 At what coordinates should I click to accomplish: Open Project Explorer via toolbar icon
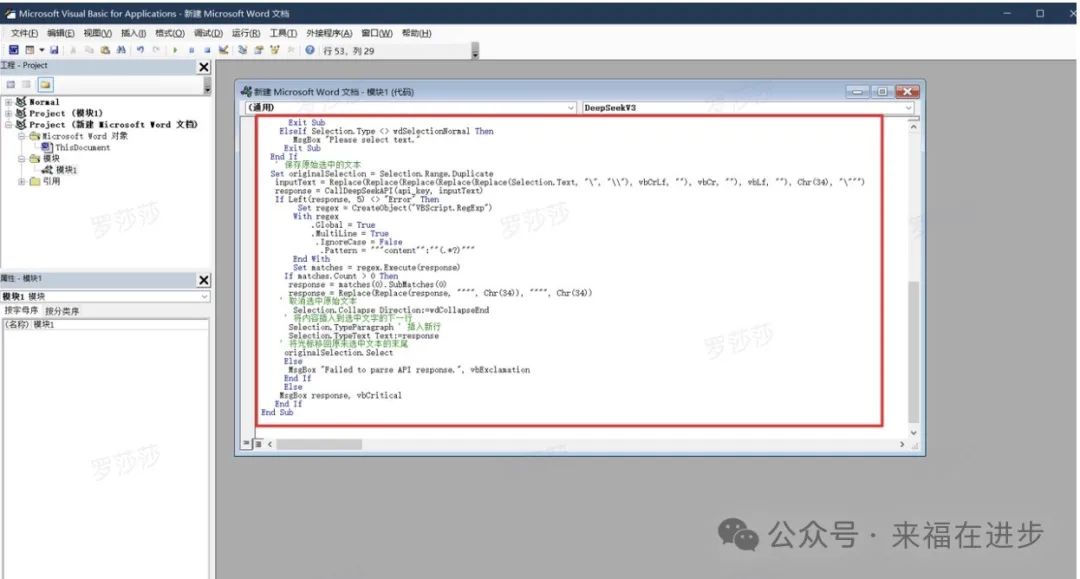tap(242, 50)
